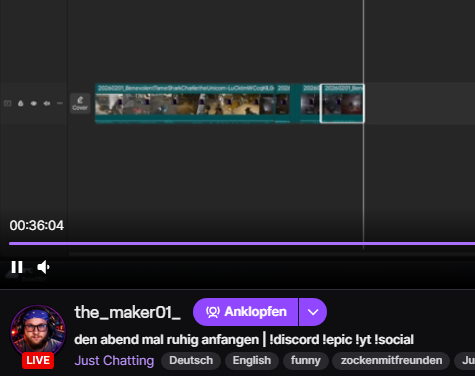Mute the stream volume speaker icon
The image size is (475, 376).
(44, 267)
